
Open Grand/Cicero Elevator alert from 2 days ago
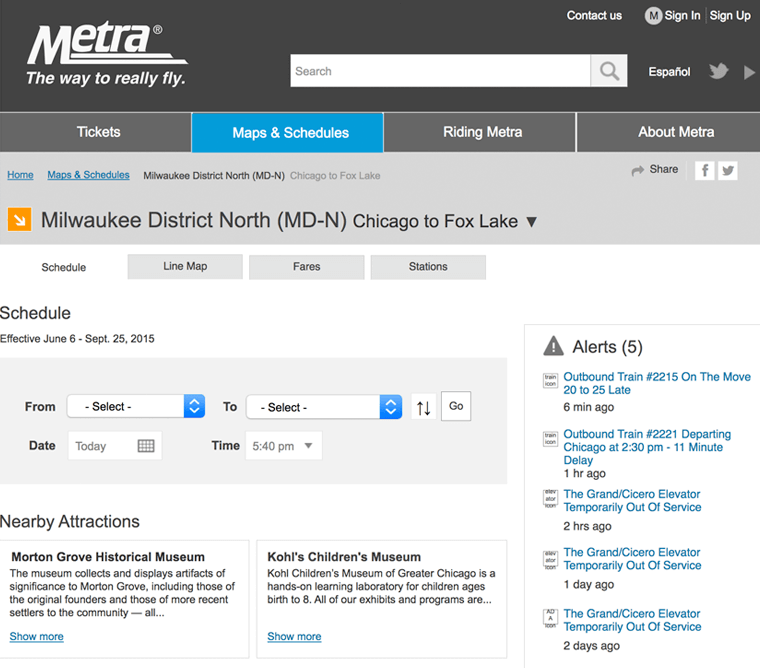[632, 620]
